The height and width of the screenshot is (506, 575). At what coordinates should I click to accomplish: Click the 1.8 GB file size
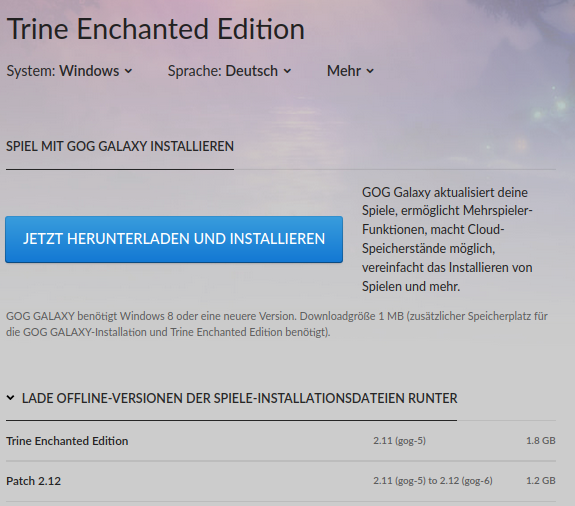541,440
